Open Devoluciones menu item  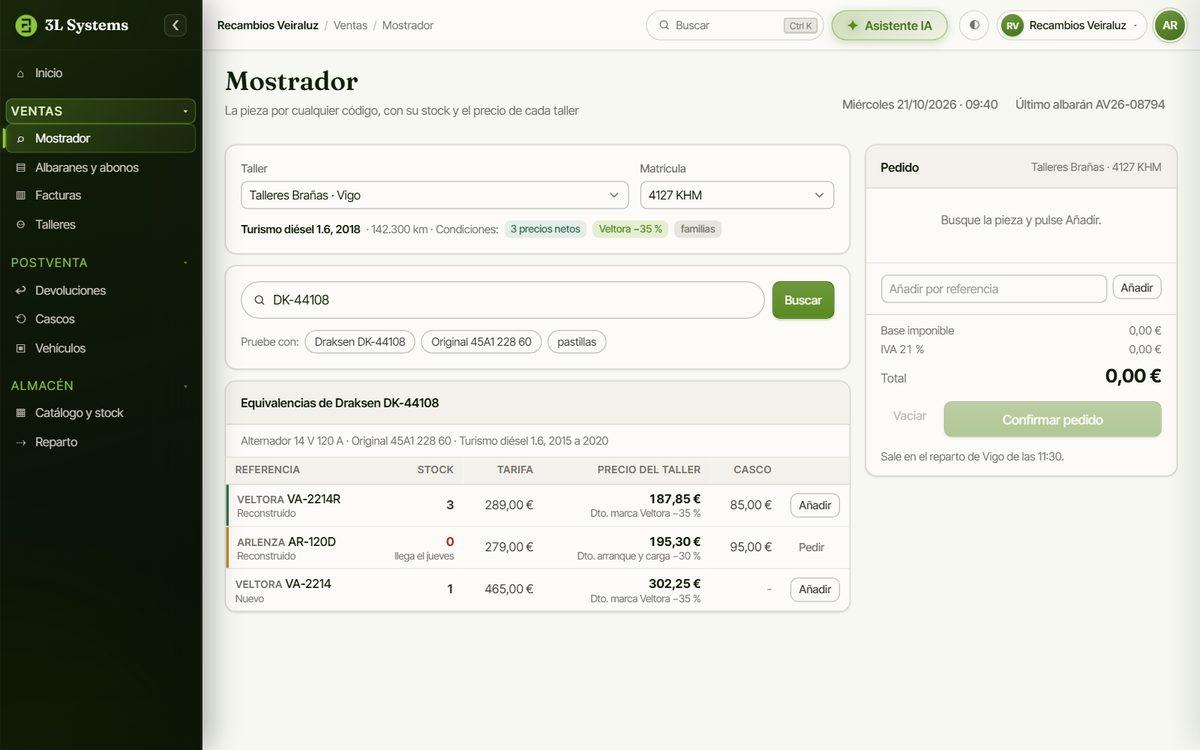pyautogui.click(x=101, y=290)
